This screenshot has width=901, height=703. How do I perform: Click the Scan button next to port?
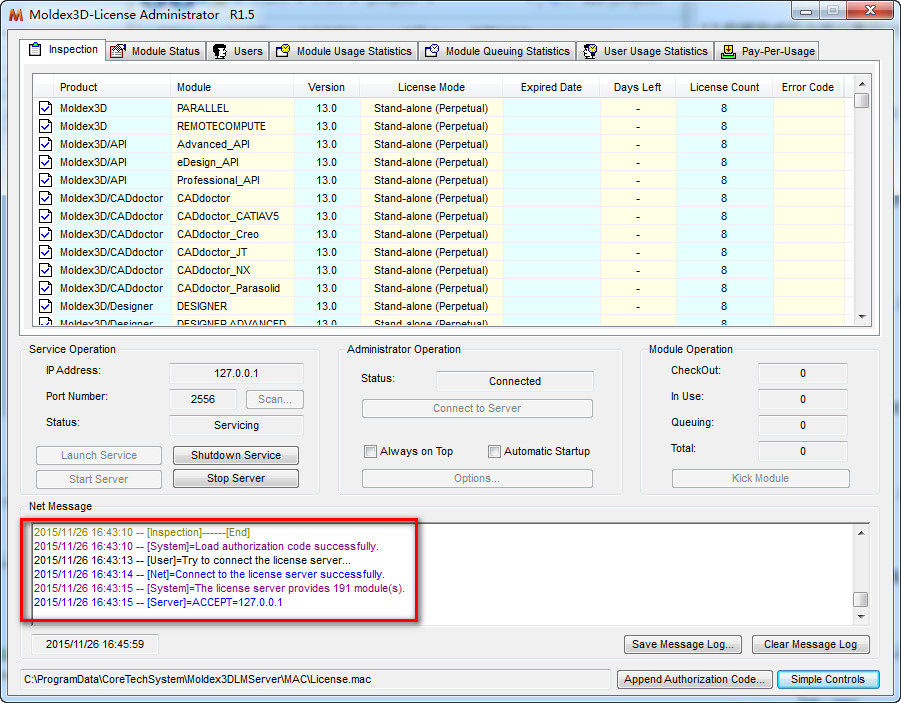tap(275, 399)
